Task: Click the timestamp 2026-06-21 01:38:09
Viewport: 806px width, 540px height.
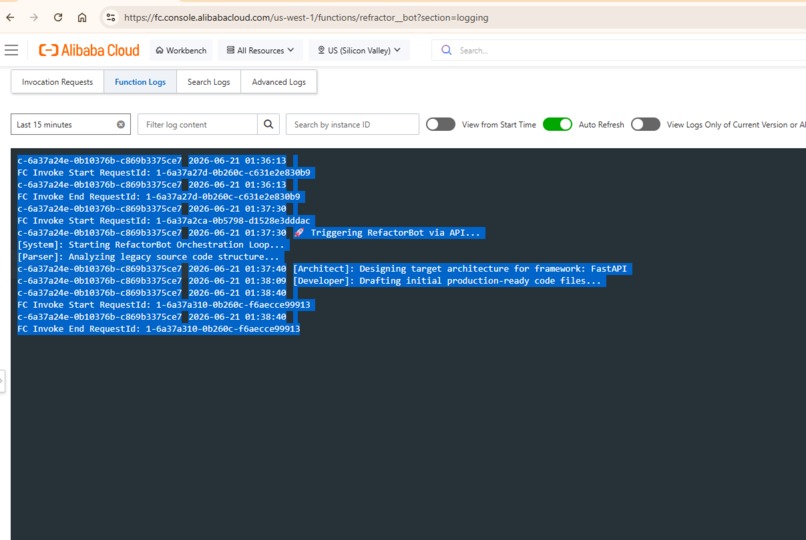Action: point(237,281)
